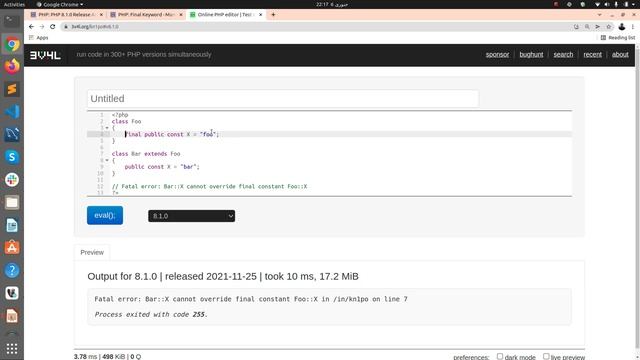Open LibreOffice Writer from the dock
640x360 pixels.
point(12,225)
